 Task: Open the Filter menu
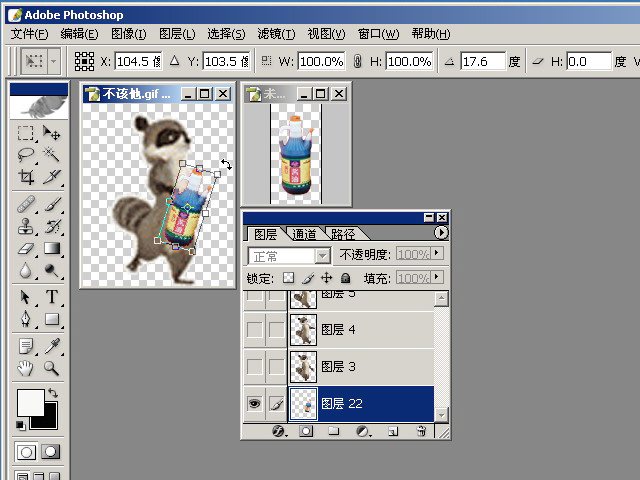click(x=276, y=33)
